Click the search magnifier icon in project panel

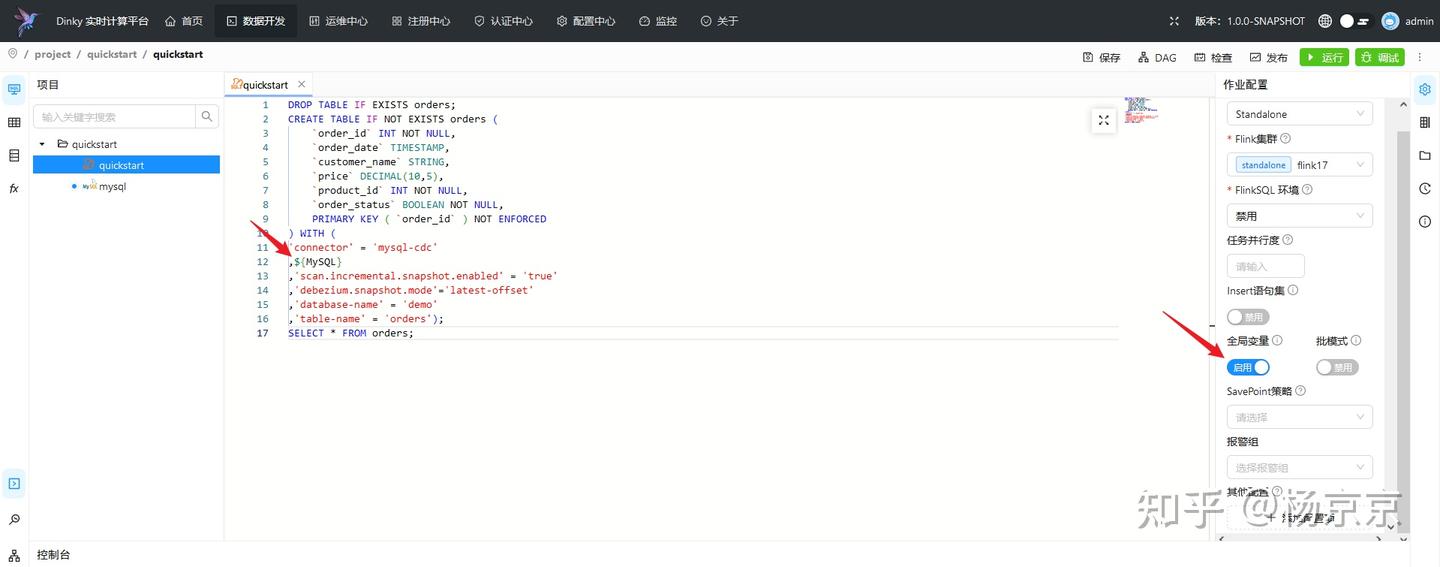[x=207, y=117]
